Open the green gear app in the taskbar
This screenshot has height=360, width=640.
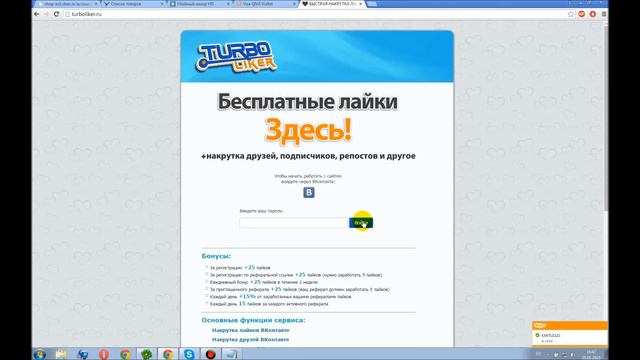146,354
